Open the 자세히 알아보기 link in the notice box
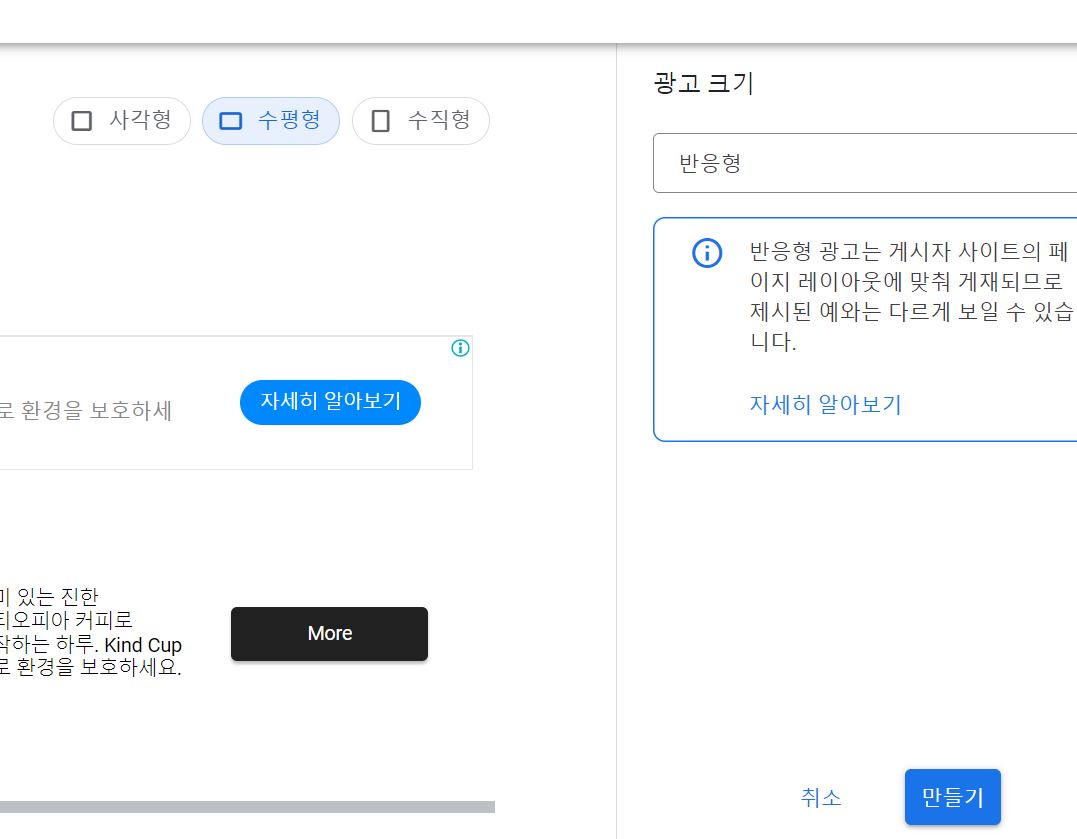The width and height of the screenshot is (1077, 839). [825, 404]
